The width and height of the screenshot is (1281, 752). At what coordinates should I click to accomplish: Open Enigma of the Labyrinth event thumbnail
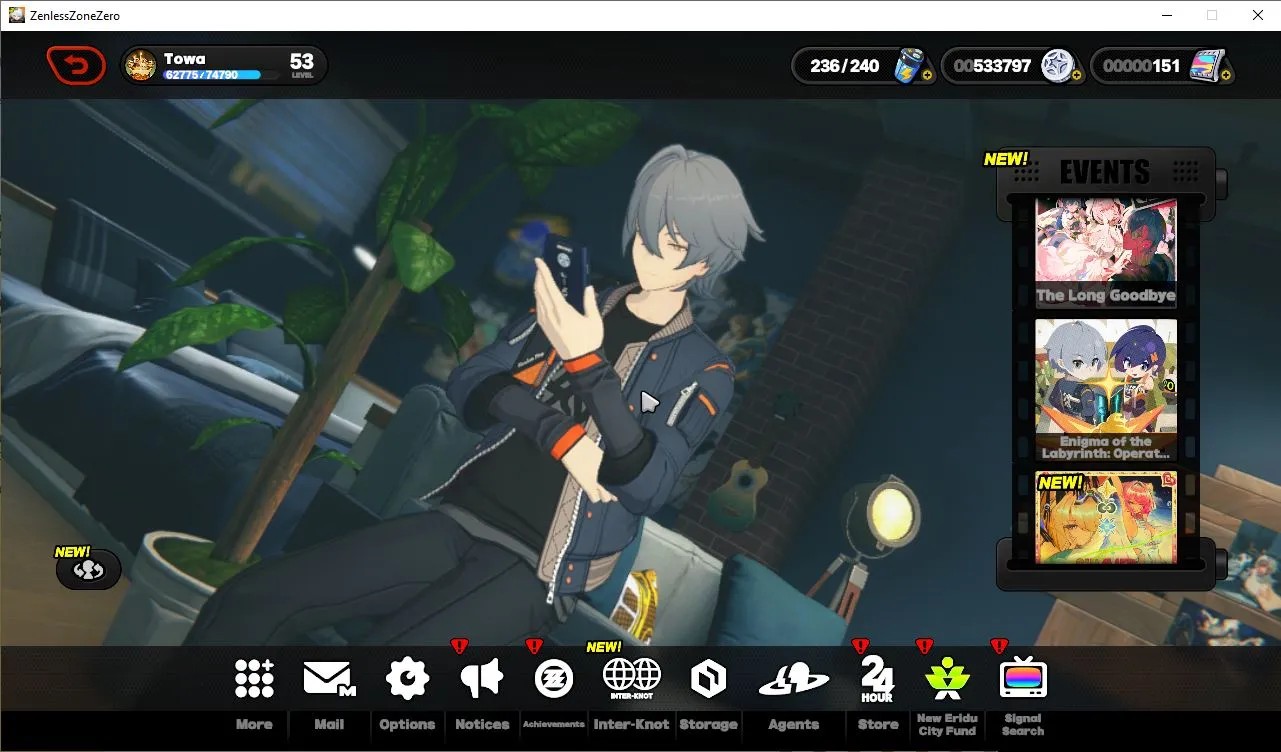[1105, 391]
